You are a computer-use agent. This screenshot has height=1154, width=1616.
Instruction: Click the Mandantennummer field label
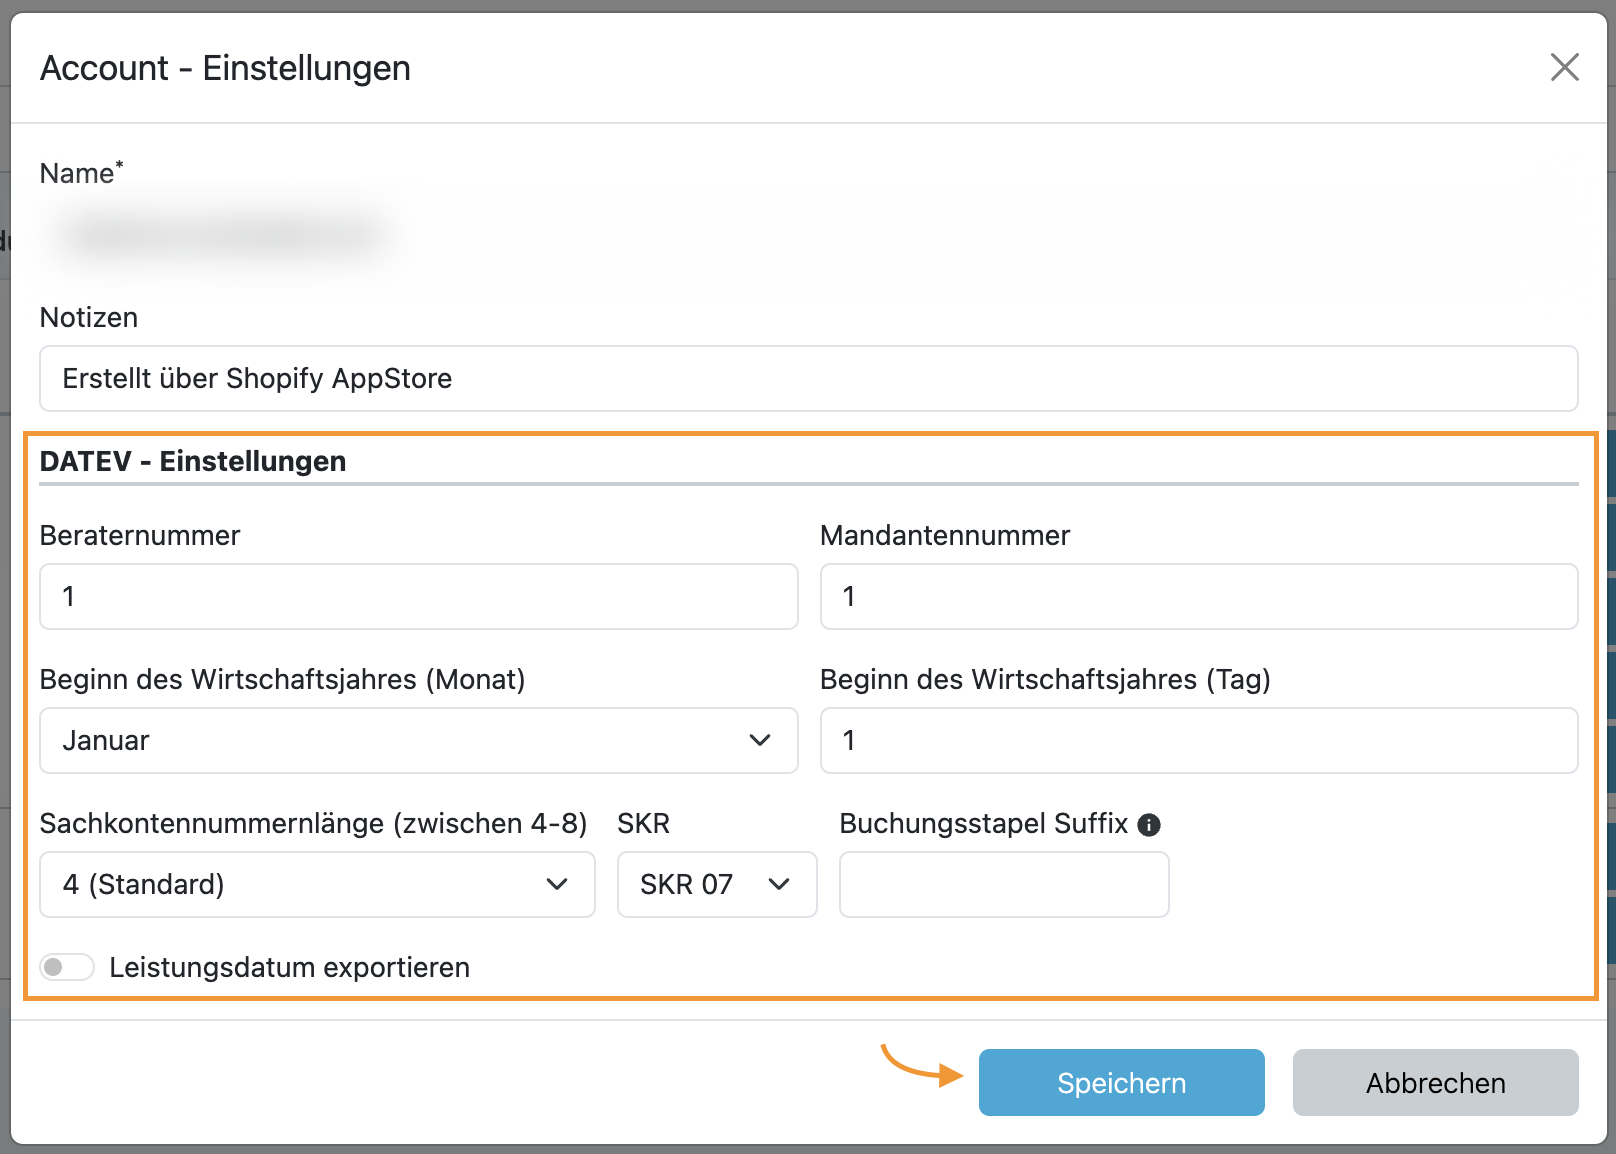[x=944, y=535]
